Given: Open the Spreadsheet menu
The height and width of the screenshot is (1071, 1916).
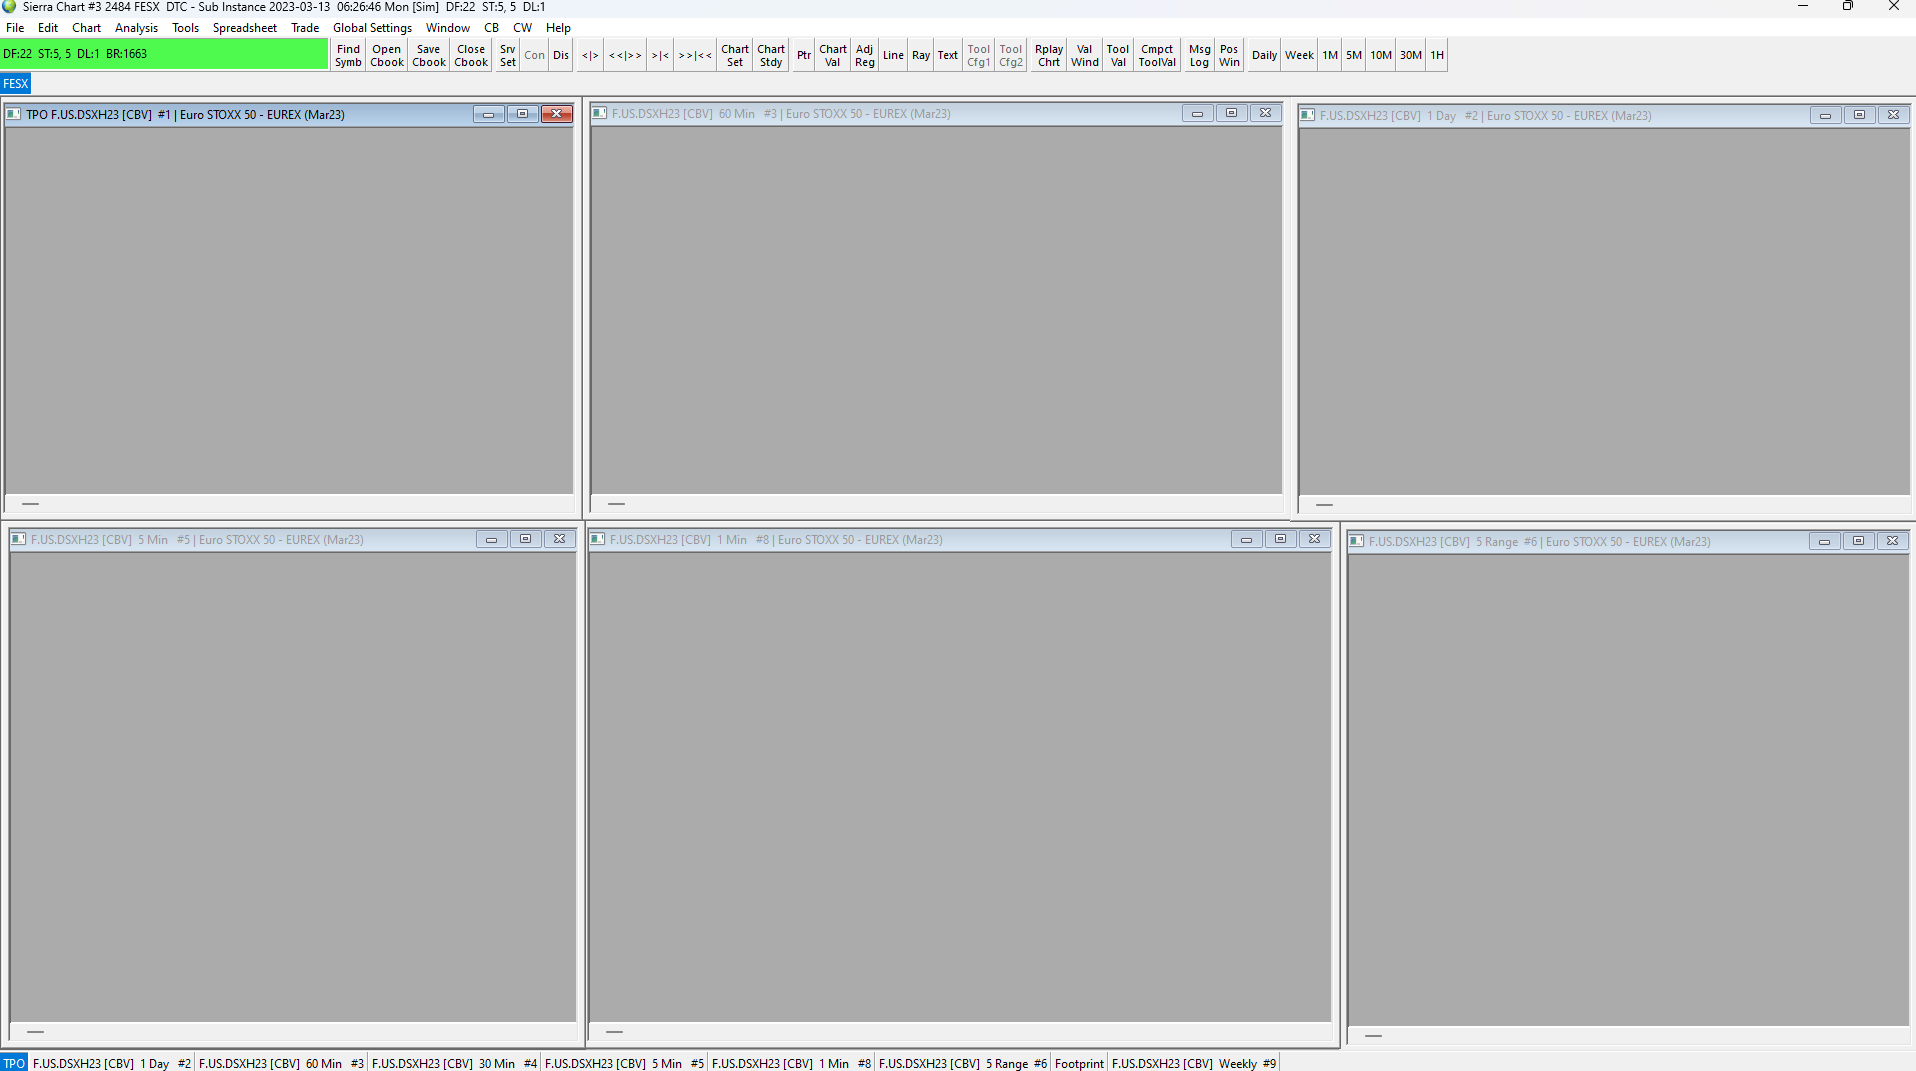Looking at the screenshot, I should 245,28.
